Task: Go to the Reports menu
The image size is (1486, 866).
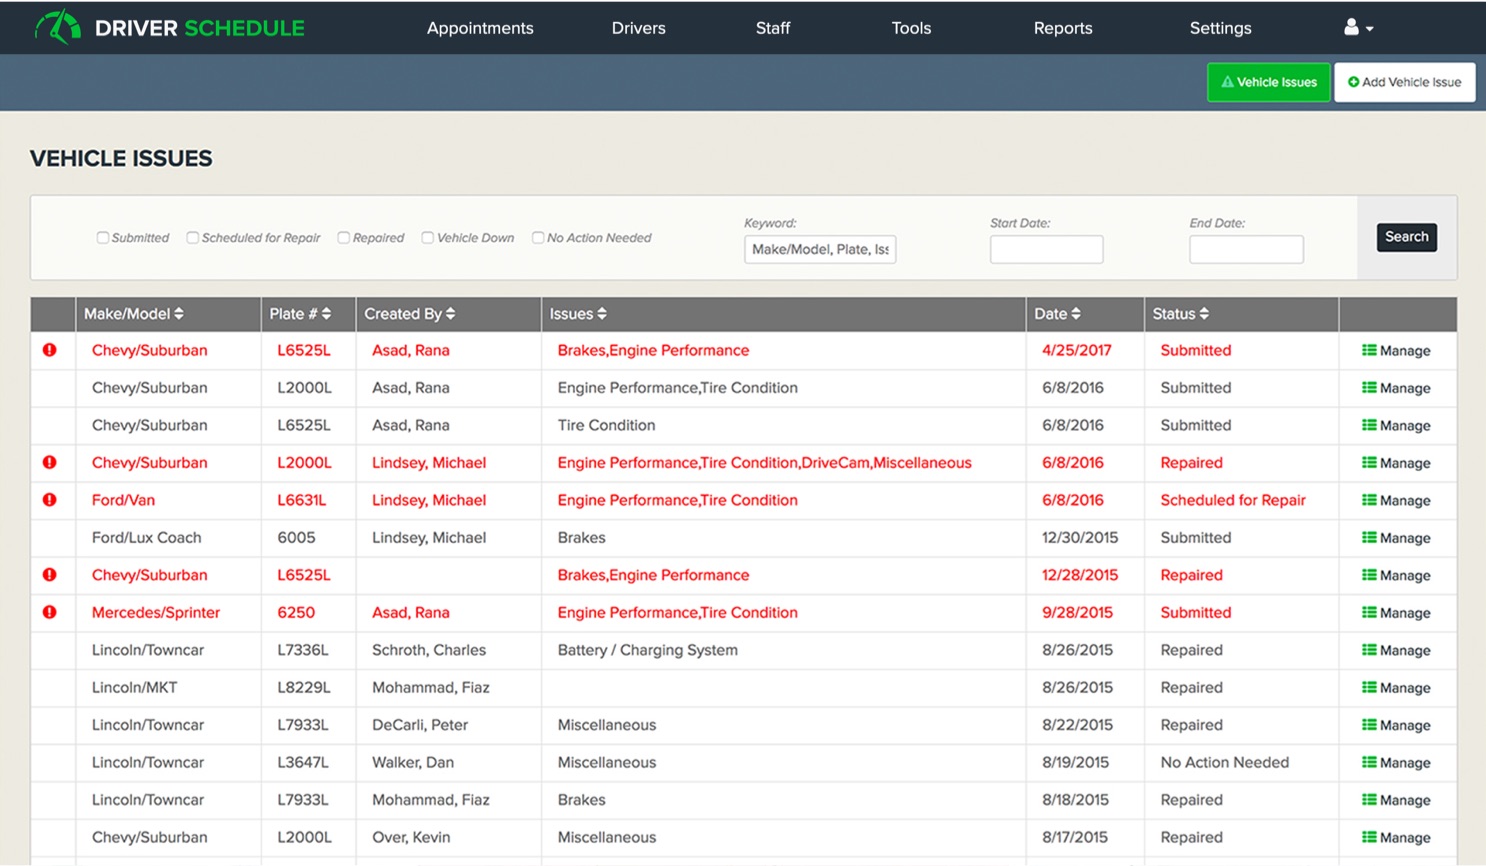Action: click(x=1062, y=28)
